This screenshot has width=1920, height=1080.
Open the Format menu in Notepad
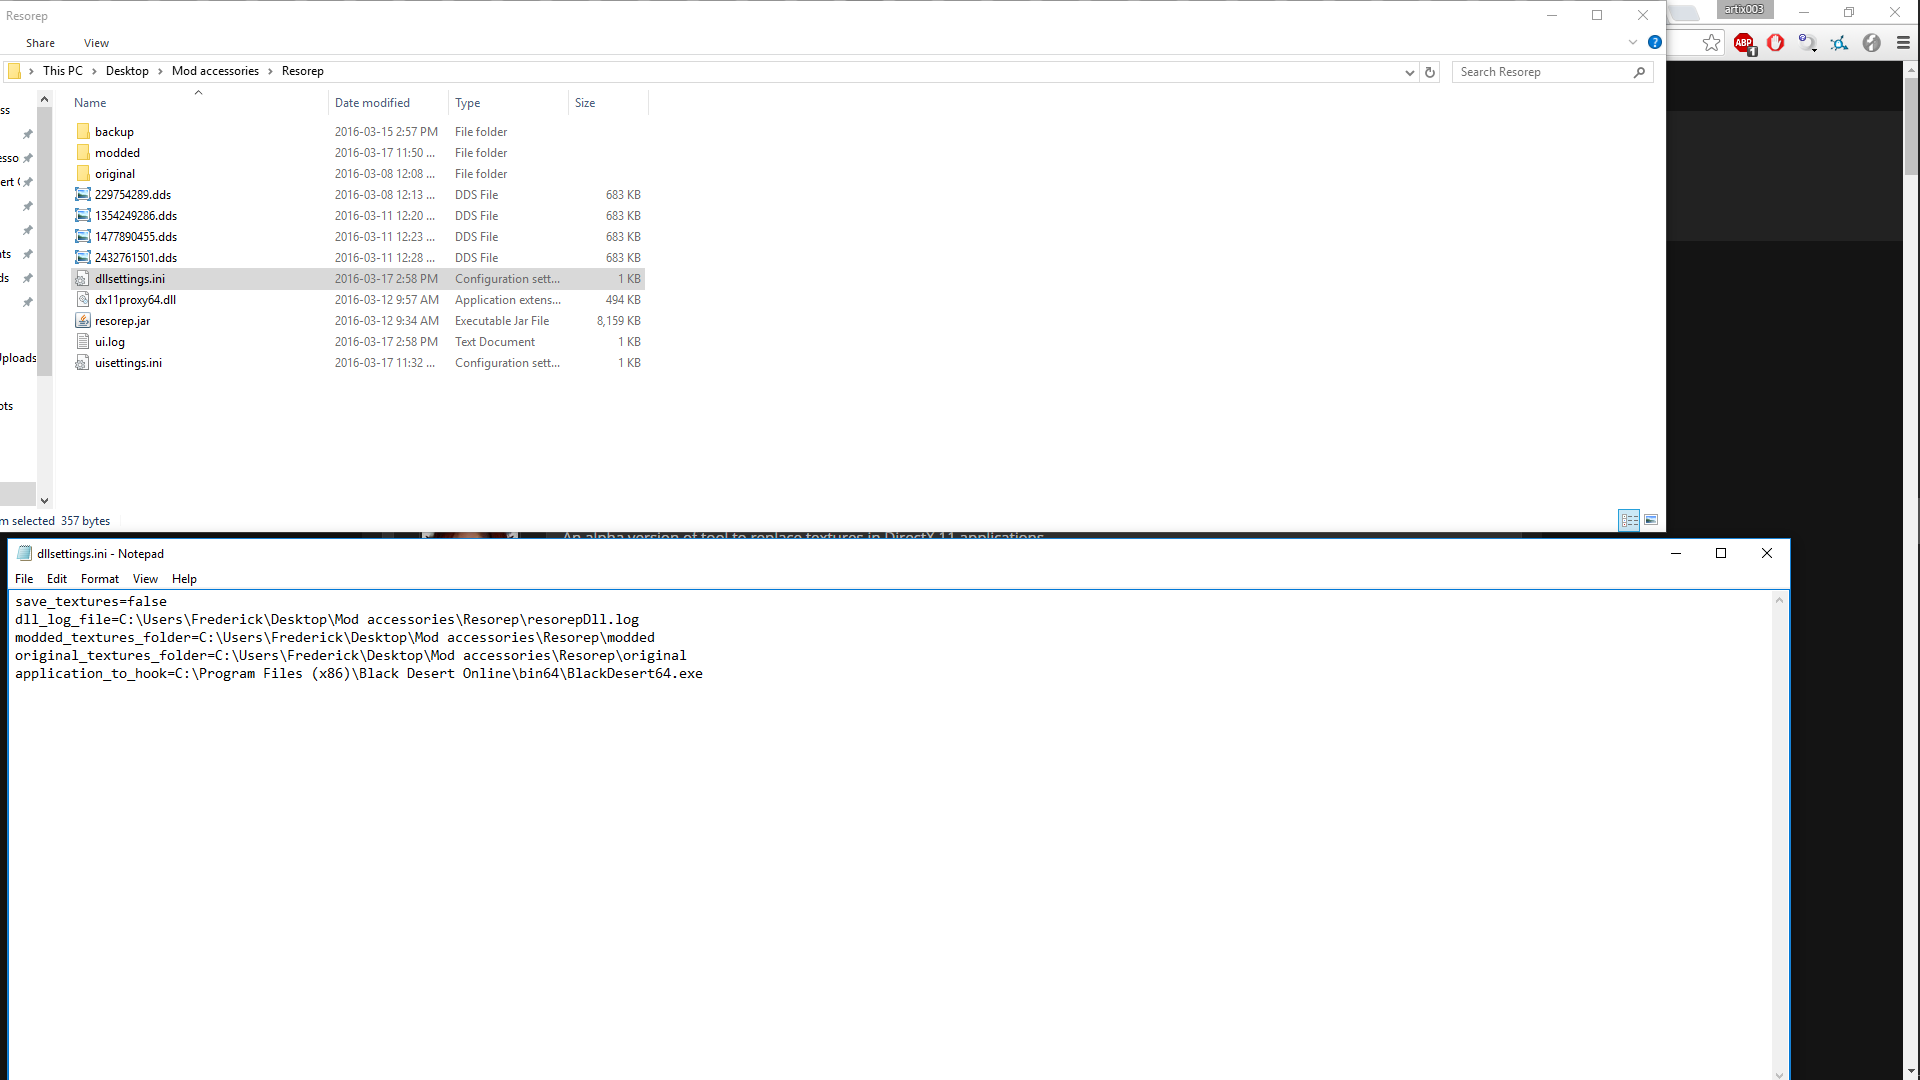(99, 579)
